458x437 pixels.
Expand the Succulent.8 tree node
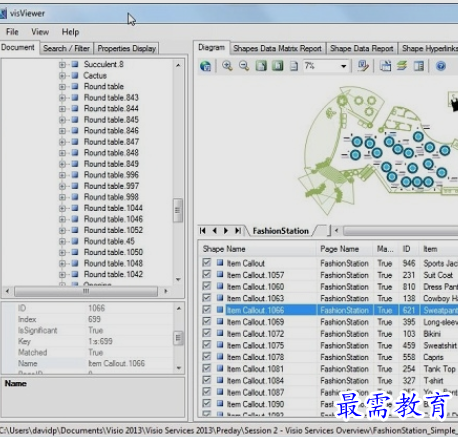click(x=62, y=64)
